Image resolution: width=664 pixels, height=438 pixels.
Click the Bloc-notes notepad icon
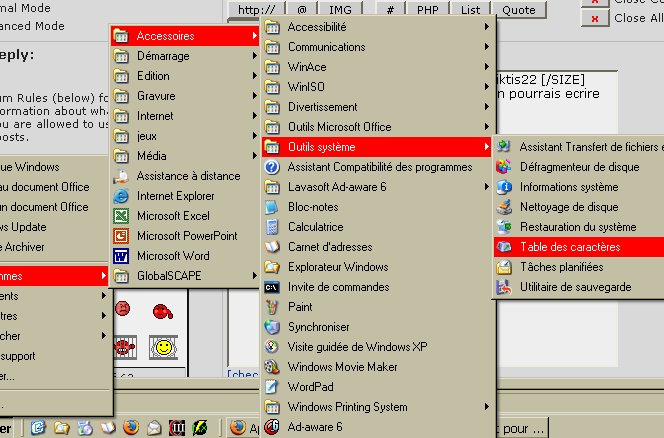[x=272, y=207]
